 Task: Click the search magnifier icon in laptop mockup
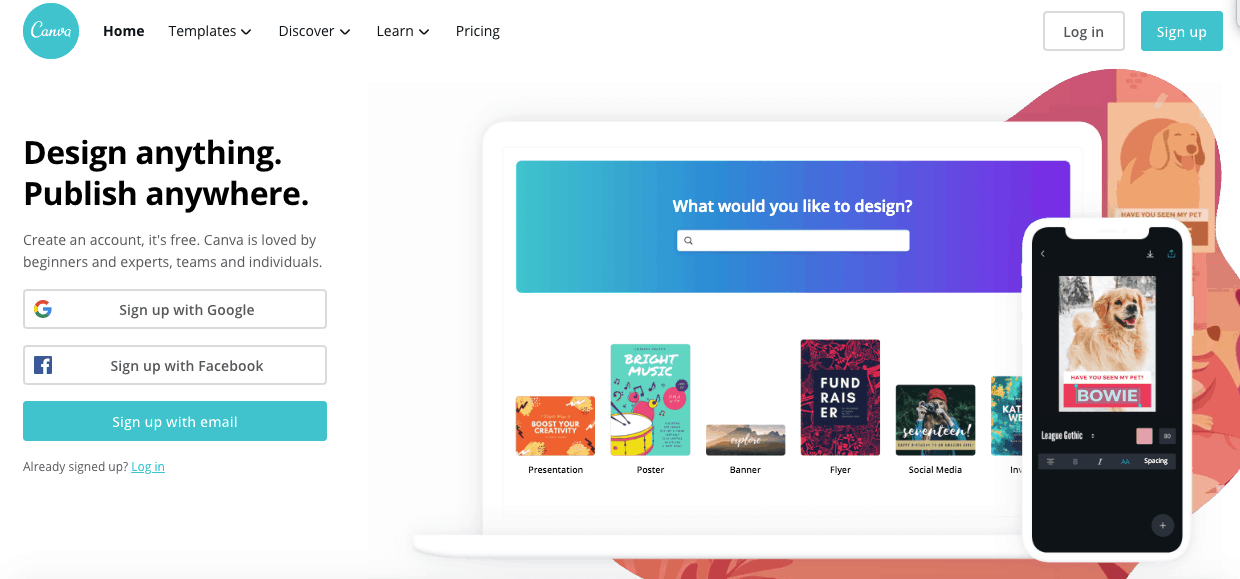point(688,241)
